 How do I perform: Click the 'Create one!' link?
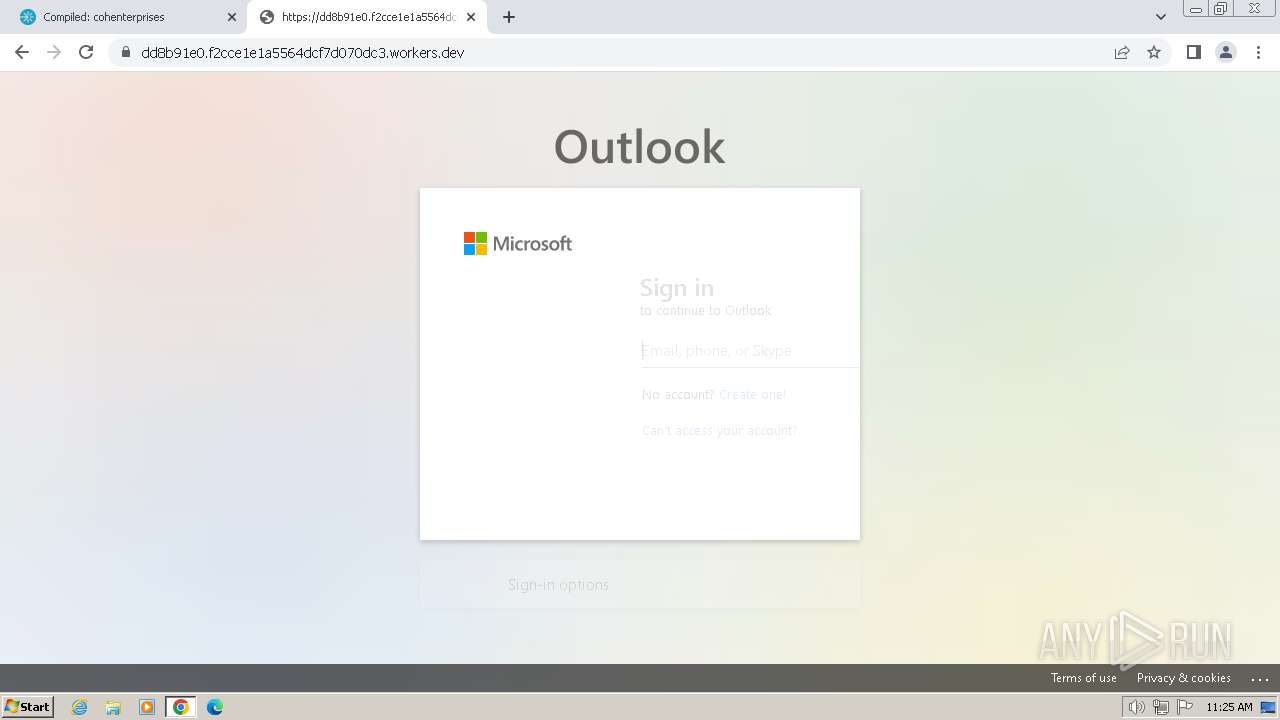[752, 395]
